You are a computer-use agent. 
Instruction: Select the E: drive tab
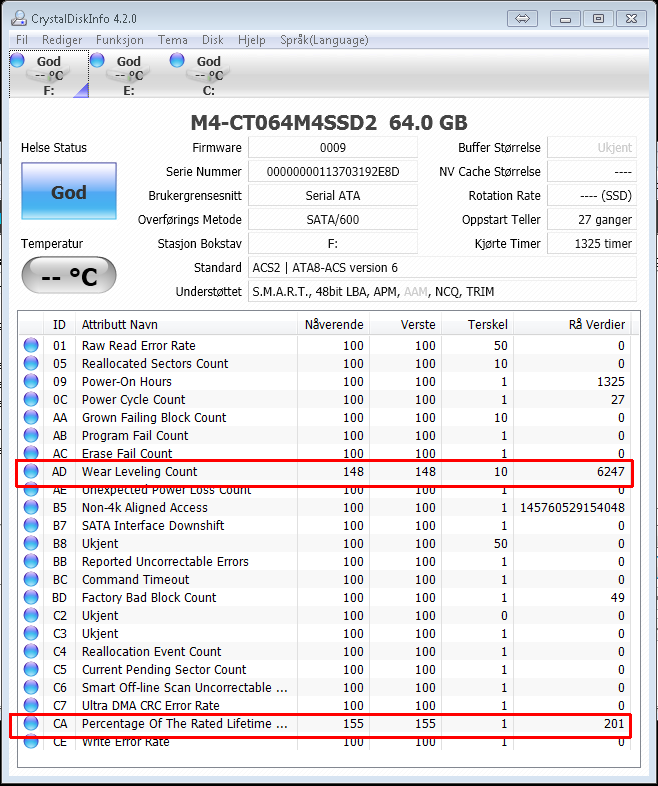point(129,75)
